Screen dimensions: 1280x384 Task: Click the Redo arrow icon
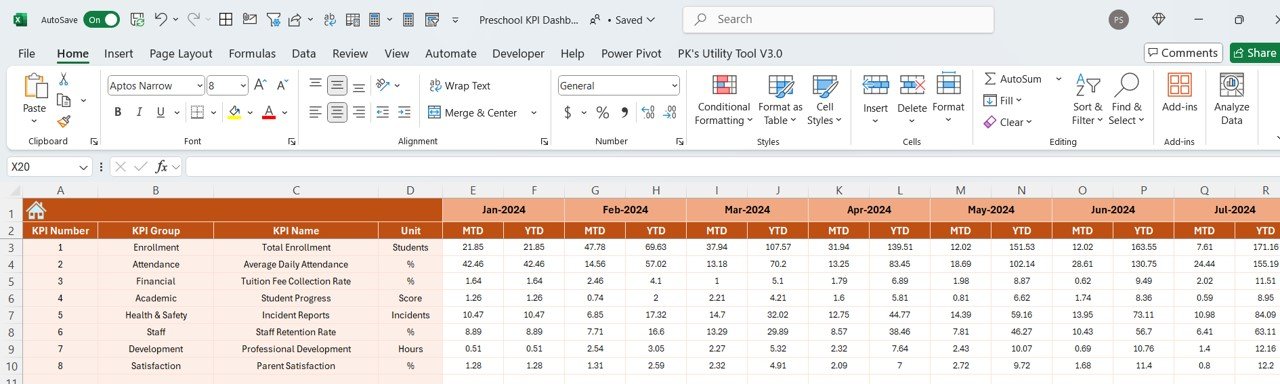click(194, 19)
